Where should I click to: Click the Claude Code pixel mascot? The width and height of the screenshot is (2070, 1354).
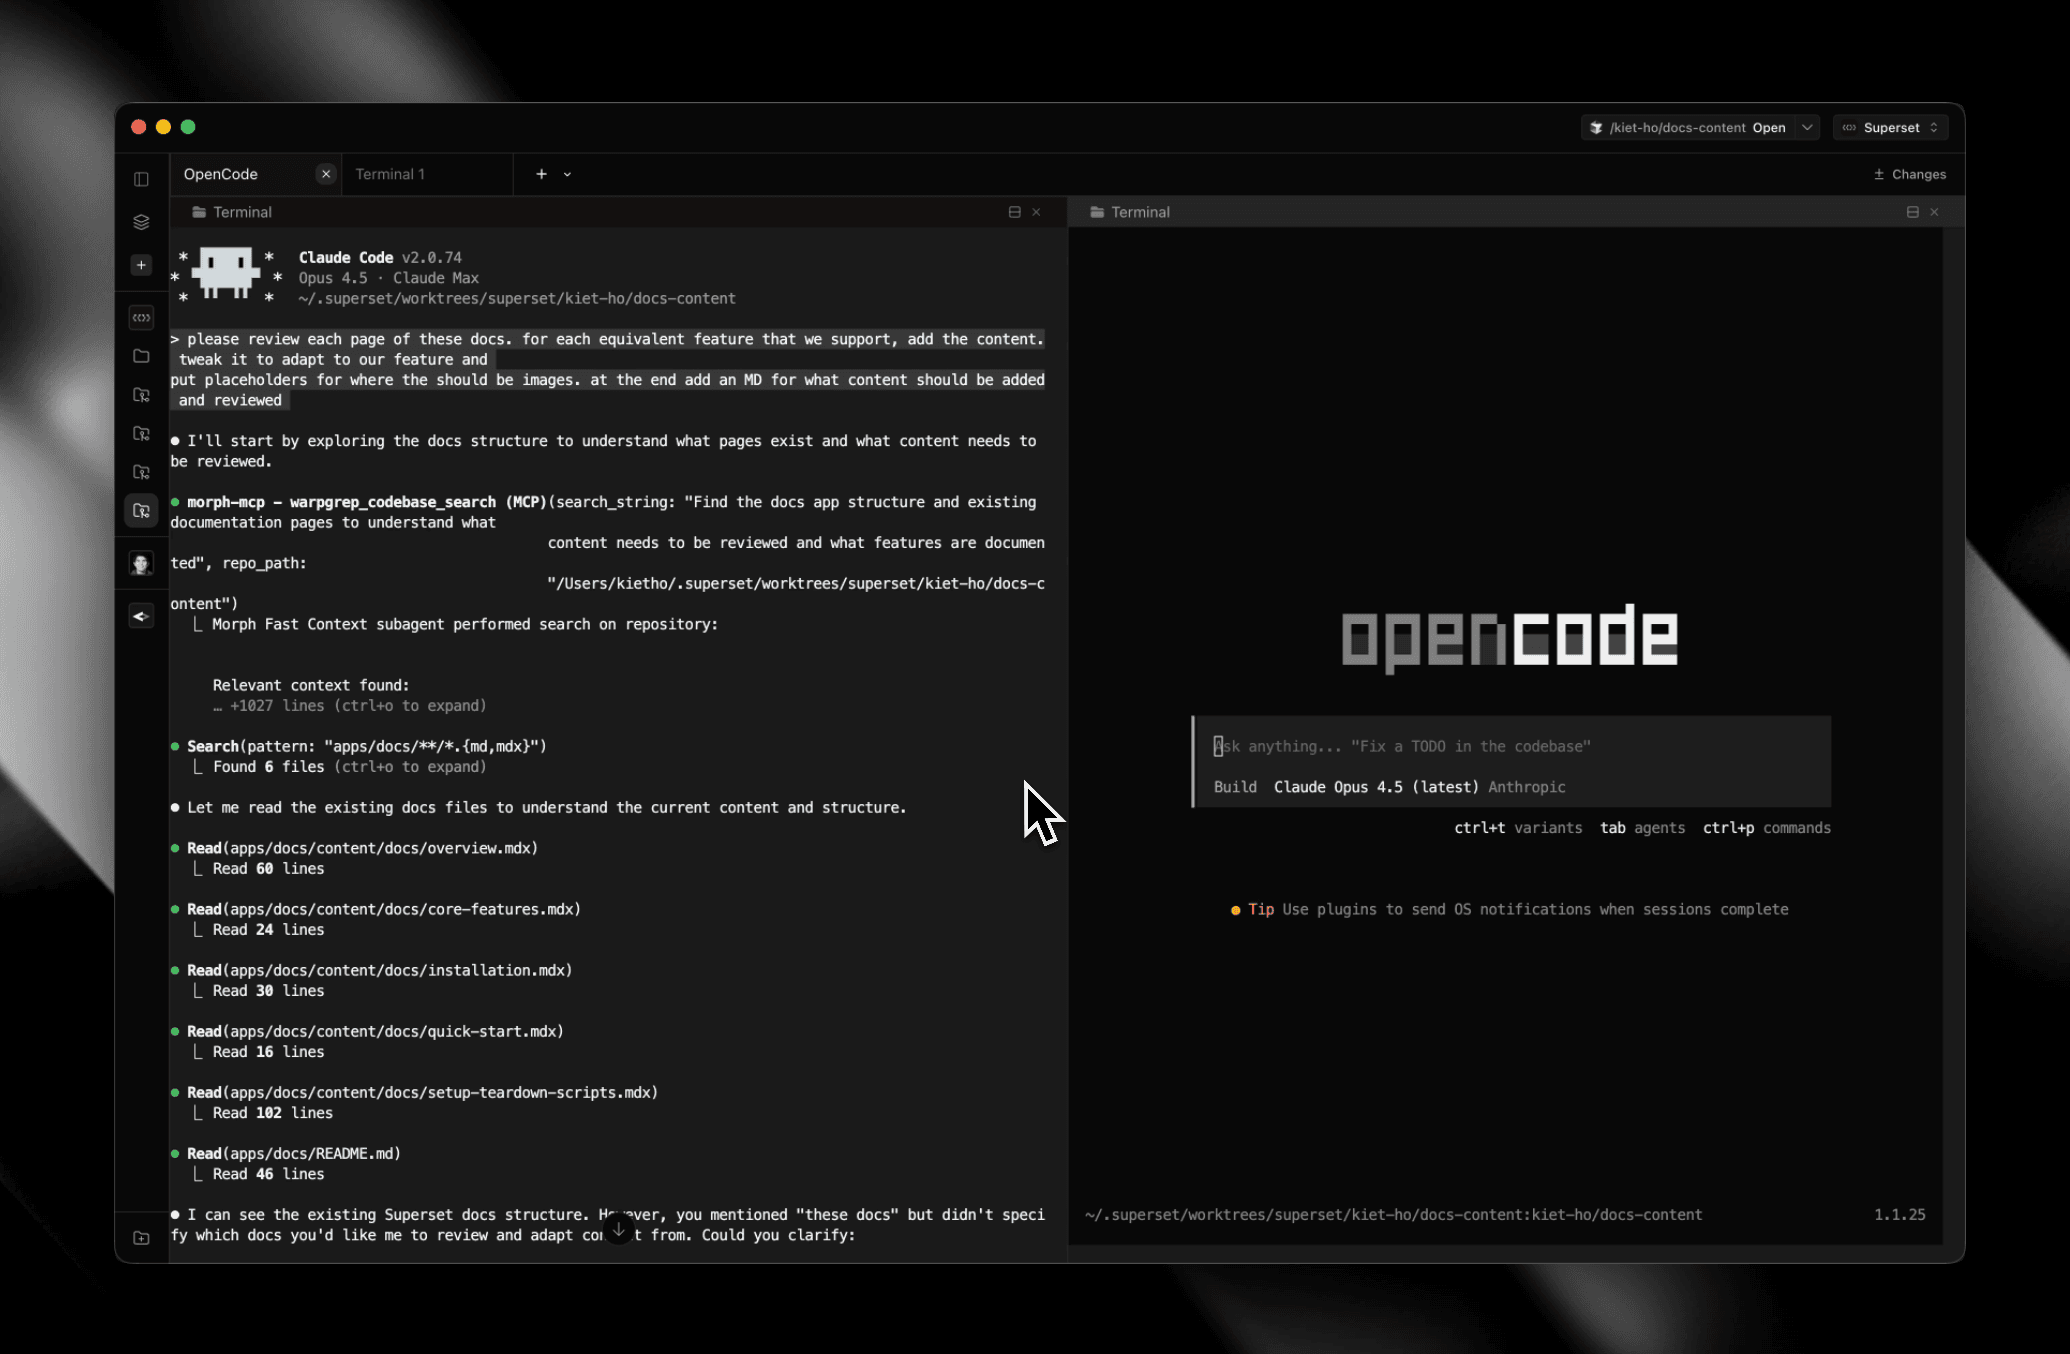[226, 272]
